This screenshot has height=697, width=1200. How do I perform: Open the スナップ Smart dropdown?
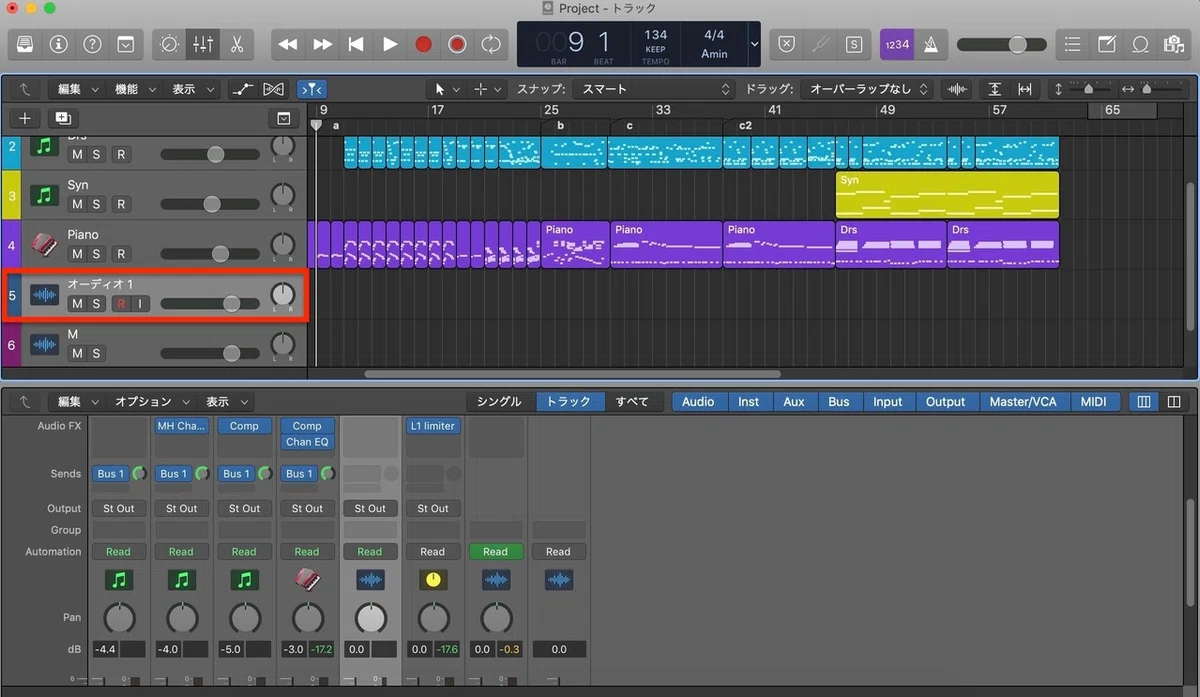[655, 89]
